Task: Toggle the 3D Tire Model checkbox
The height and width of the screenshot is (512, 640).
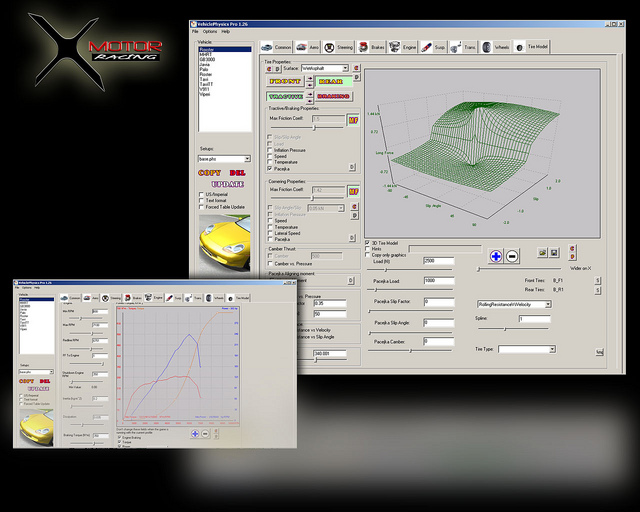Action: point(368,242)
